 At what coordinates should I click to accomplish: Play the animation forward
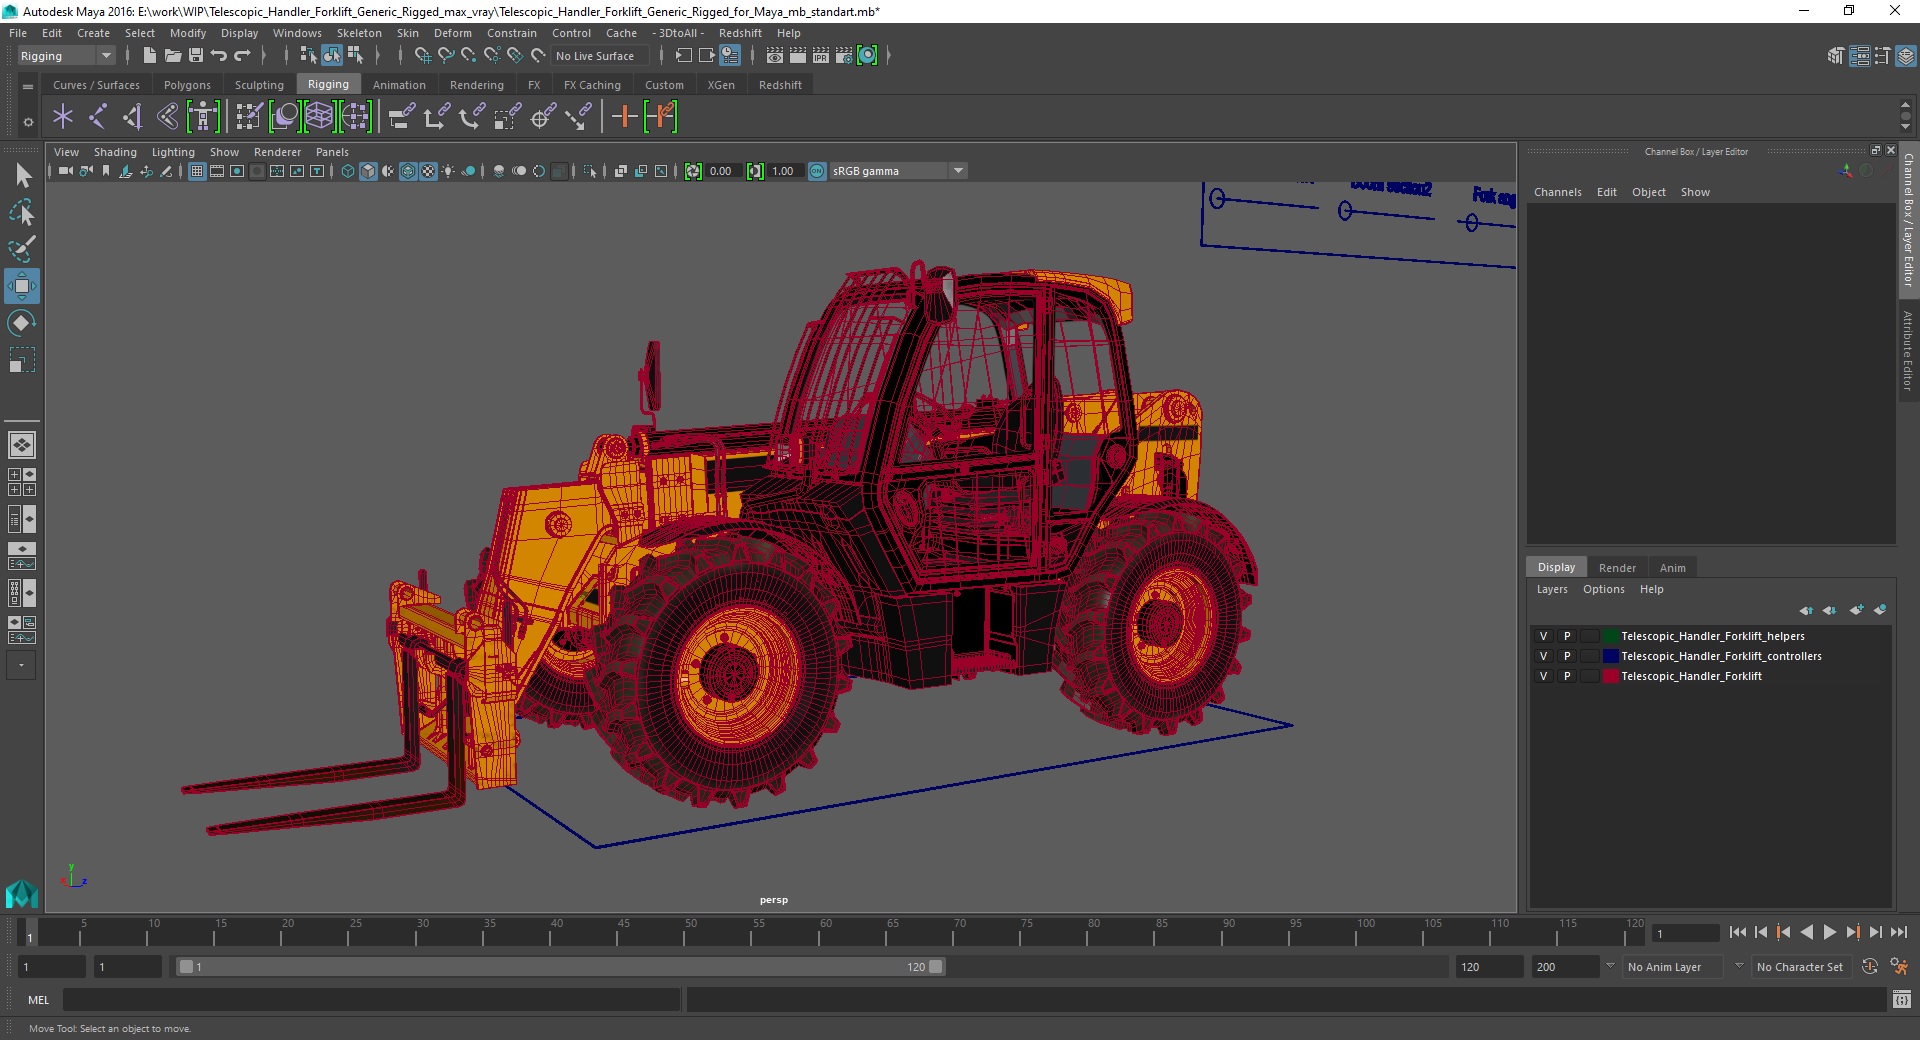click(x=1829, y=932)
